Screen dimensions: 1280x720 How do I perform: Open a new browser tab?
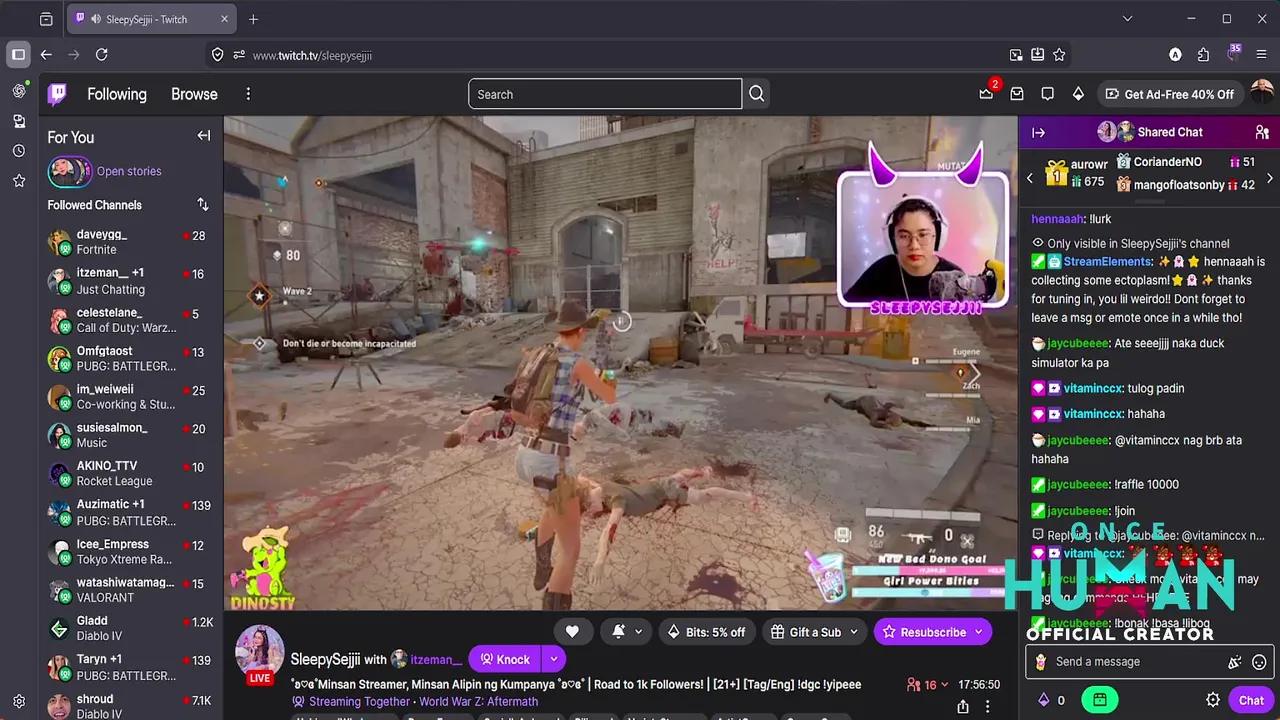click(253, 19)
